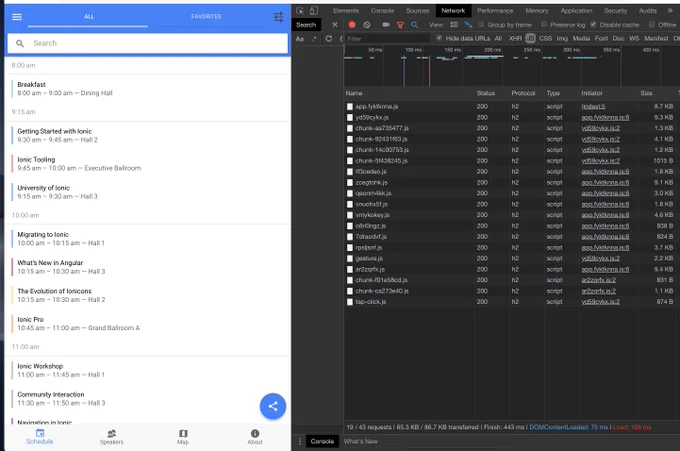Show All request types
The height and width of the screenshot is (451, 680).
pos(498,39)
